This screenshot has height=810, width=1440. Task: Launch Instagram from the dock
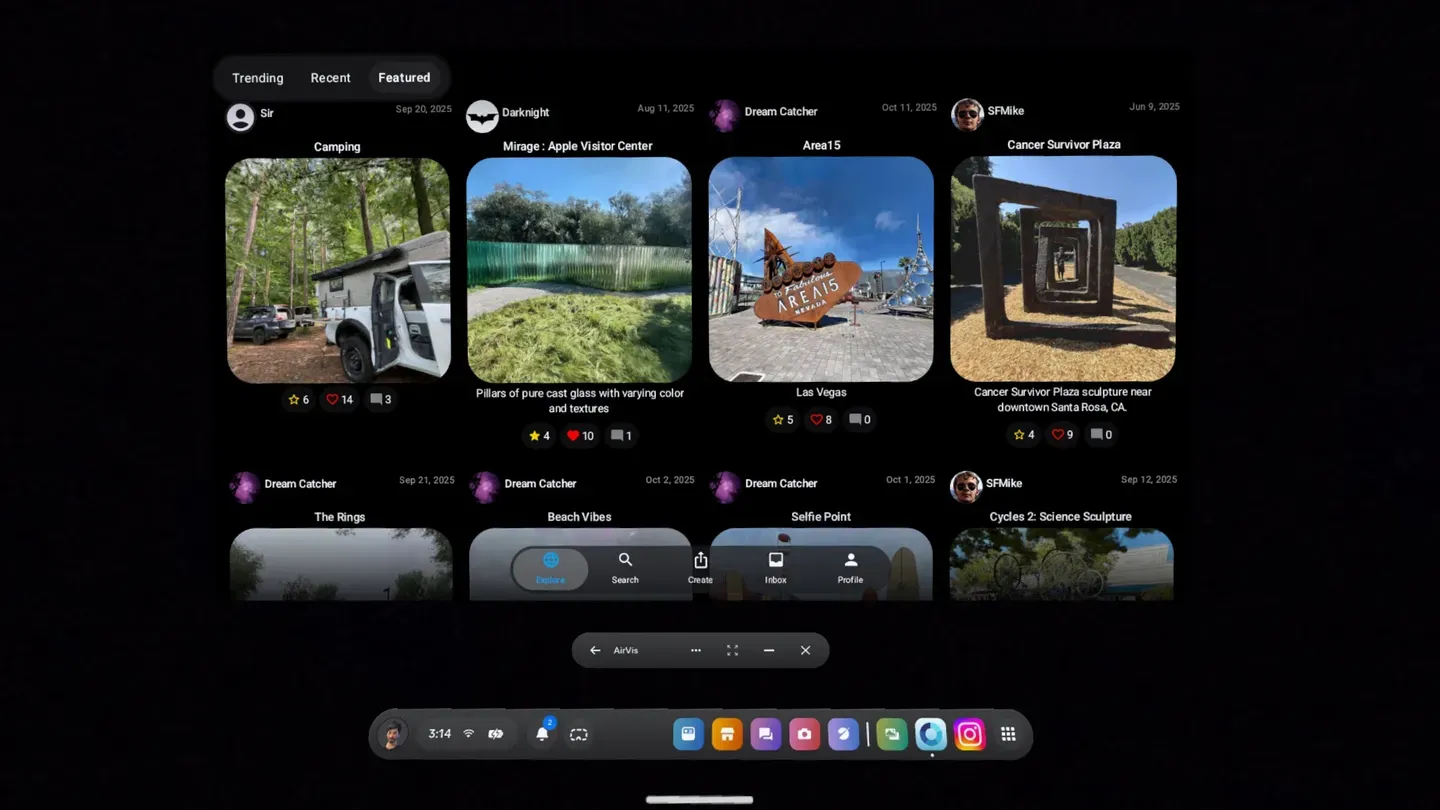pos(969,735)
